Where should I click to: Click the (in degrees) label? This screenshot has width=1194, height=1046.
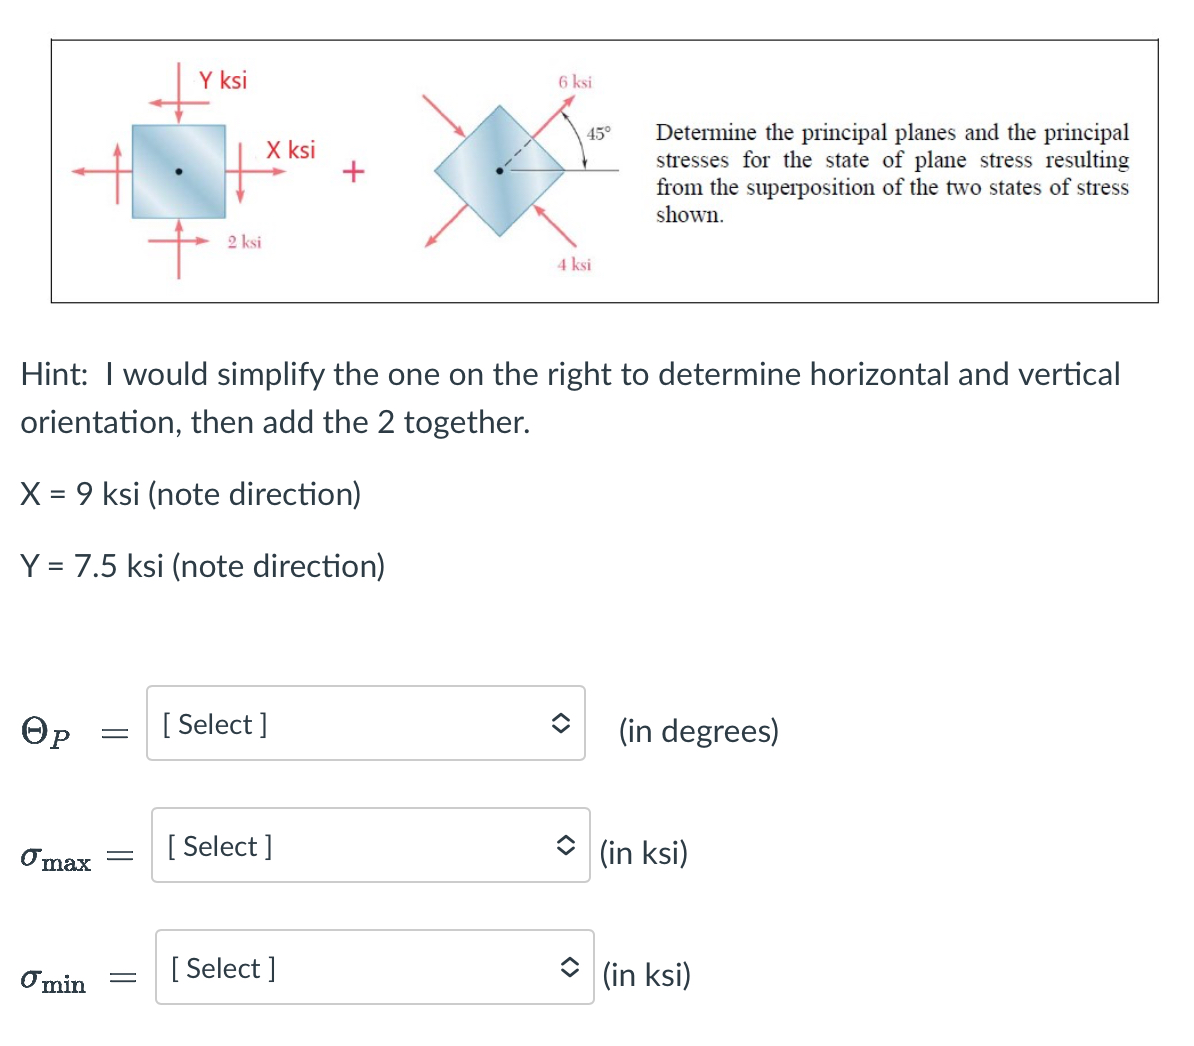(700, 730)
